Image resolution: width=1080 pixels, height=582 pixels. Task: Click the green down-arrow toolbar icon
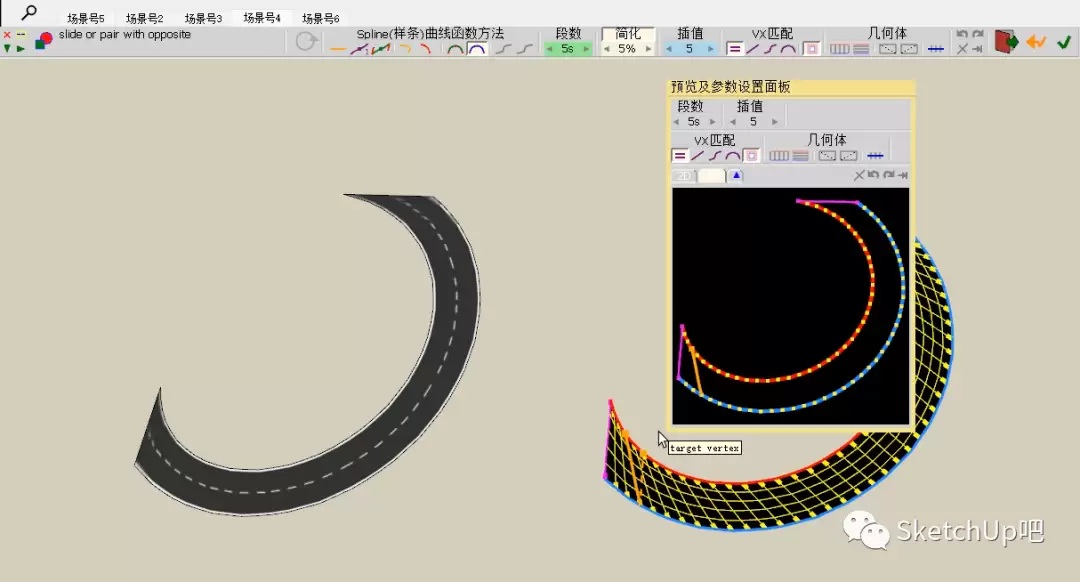click(x=7, y=48)
